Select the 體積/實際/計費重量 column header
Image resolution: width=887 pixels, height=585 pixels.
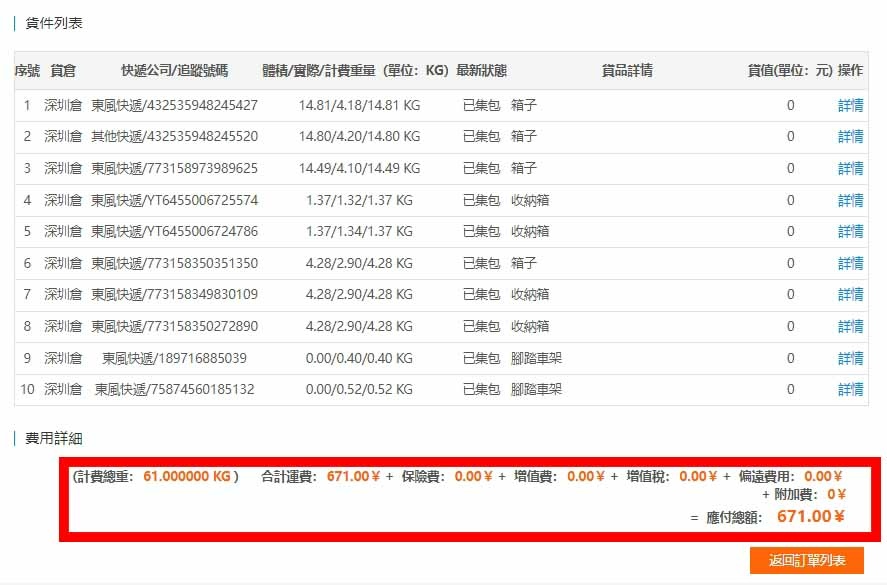[x=355, y=71]
